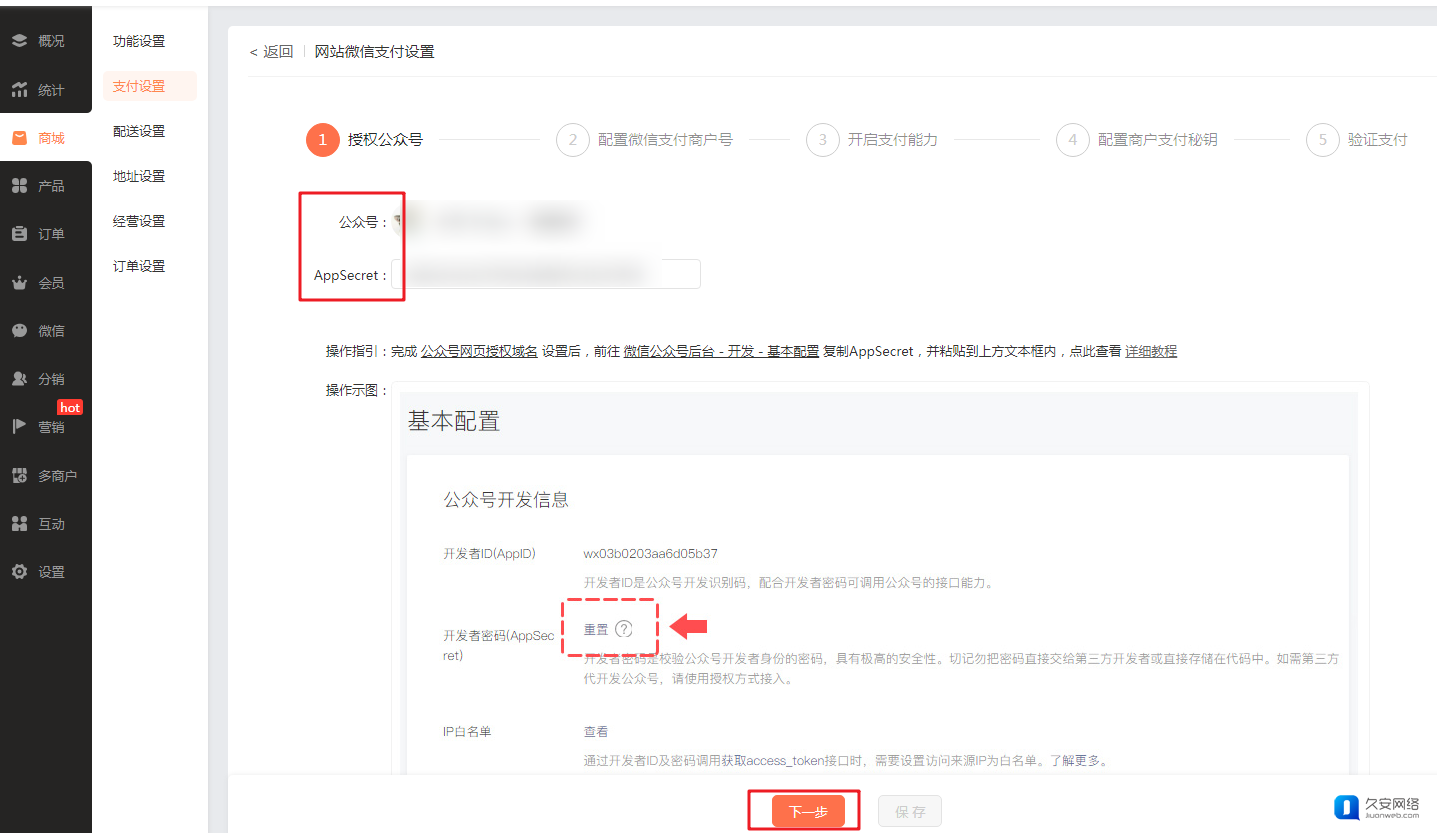Click the 分销 distribution people icon
1437x833 pixels.
coord(19,379)
